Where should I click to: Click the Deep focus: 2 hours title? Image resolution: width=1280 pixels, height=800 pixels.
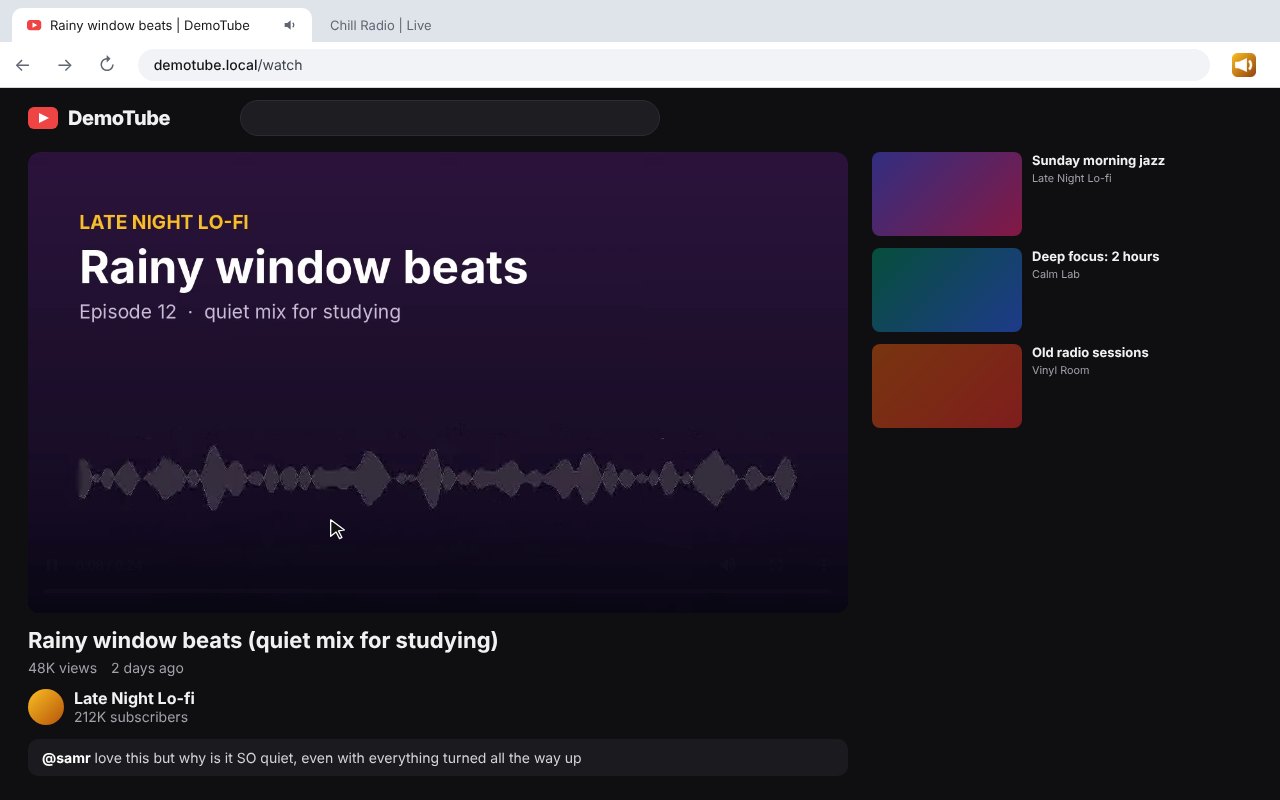[1095, 256]
